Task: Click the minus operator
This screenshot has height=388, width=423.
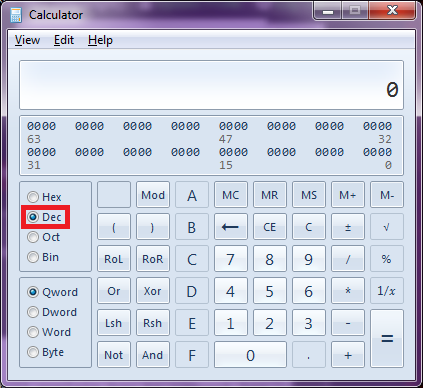Action: (348, 323)
